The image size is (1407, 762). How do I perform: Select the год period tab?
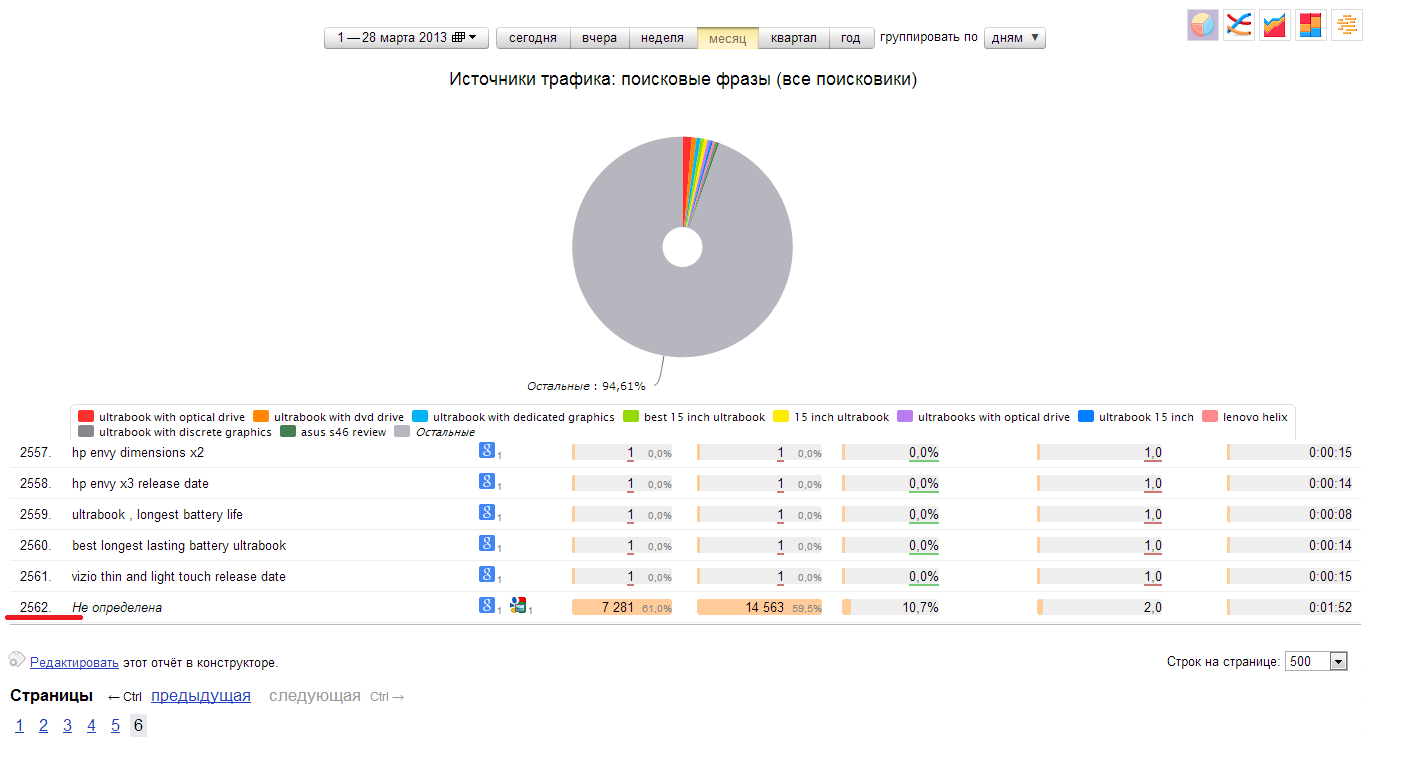851,38
